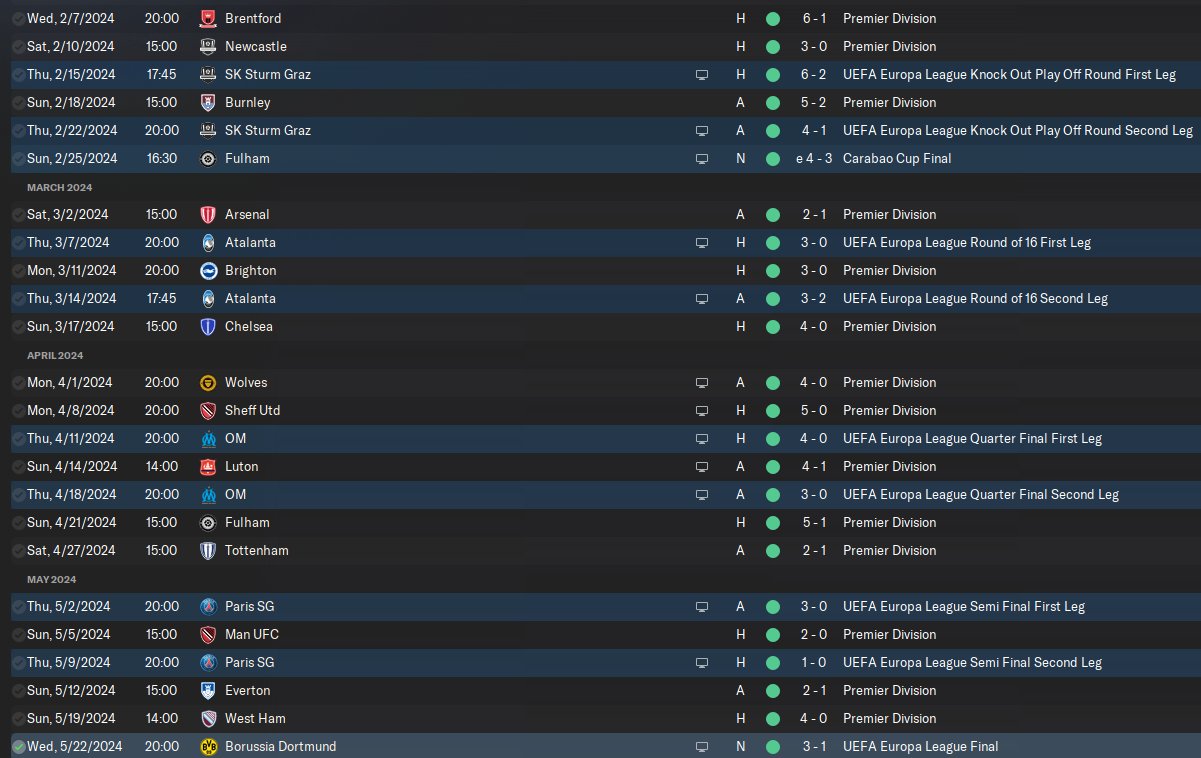Collapse the APRIL 2024 month section
Screen dimensions: 1201x758
pos(55,355)
